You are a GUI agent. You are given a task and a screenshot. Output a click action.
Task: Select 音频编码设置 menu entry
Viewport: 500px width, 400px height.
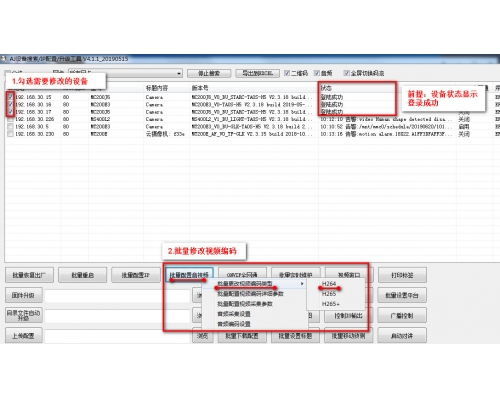(234, 324)
